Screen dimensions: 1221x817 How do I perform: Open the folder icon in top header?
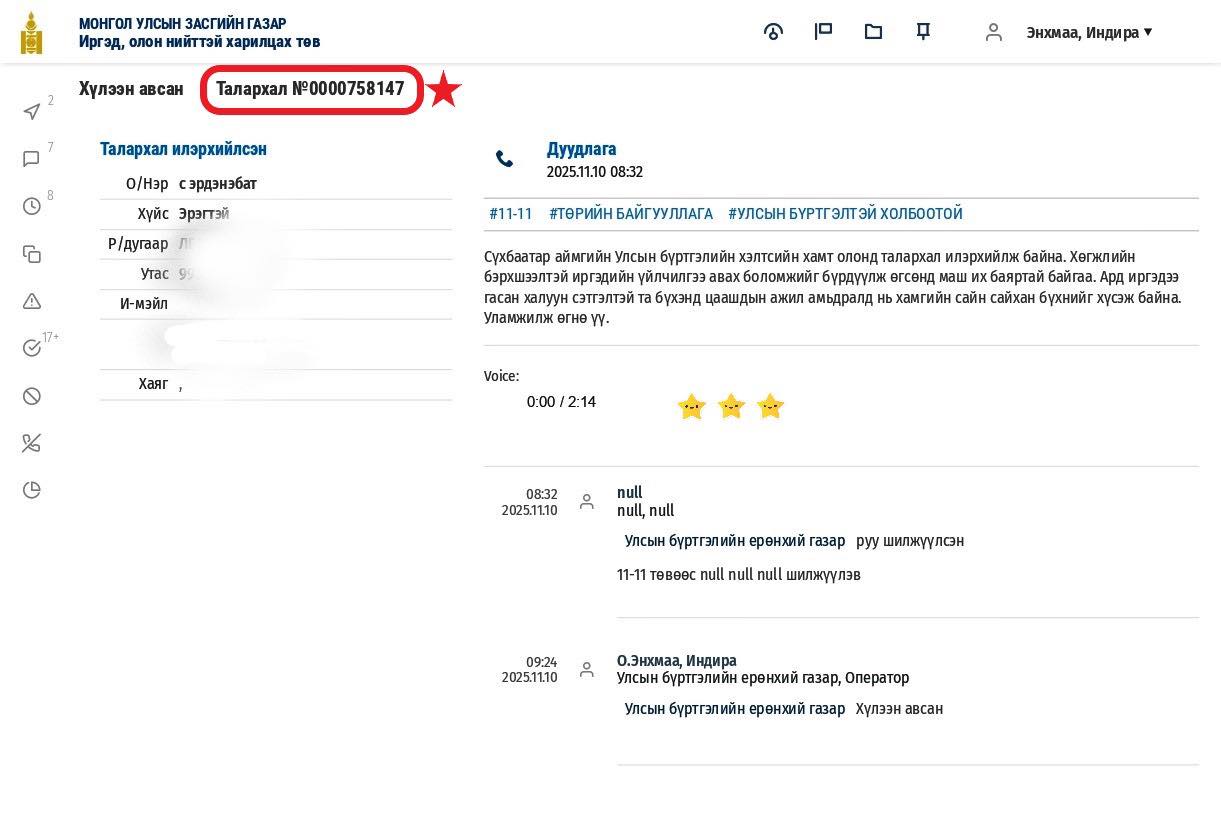pos(873,32)
